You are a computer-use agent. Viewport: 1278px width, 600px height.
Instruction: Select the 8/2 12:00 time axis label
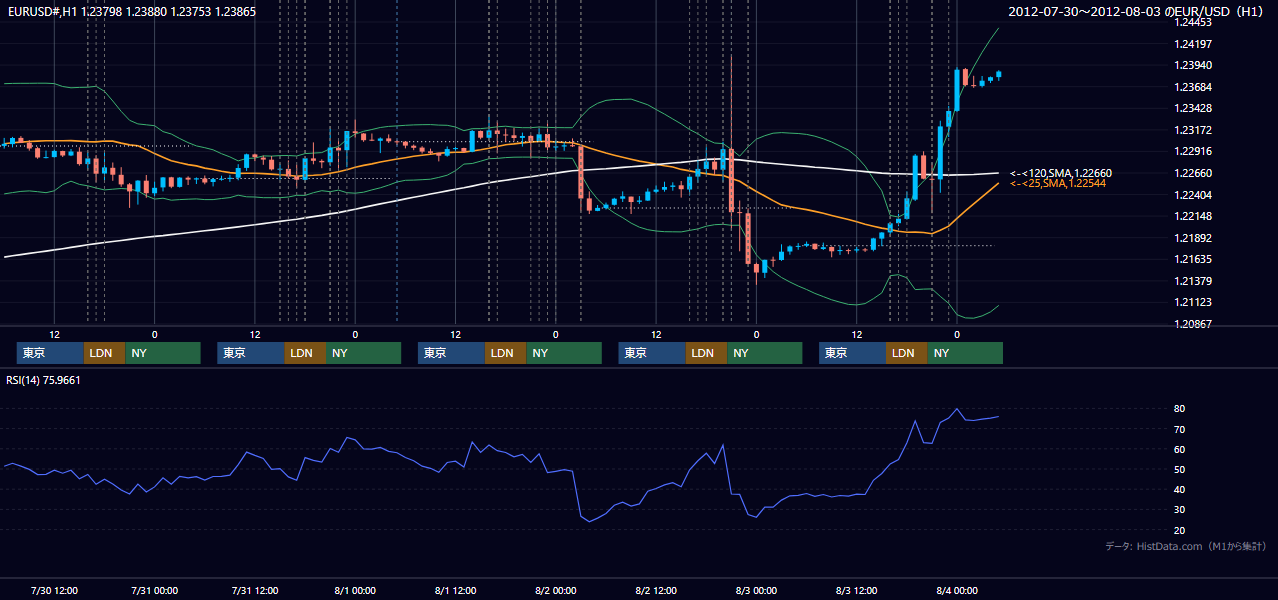656,590
